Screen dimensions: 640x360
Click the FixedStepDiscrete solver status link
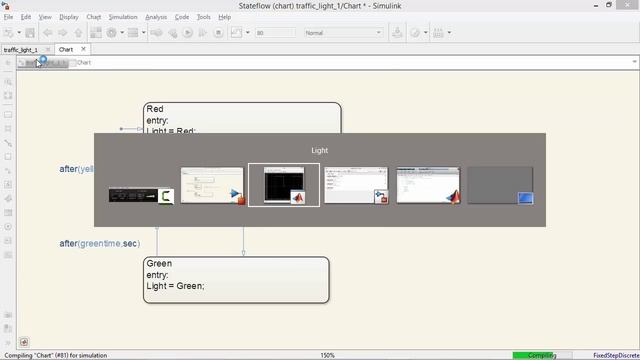[x=616, y=356]
